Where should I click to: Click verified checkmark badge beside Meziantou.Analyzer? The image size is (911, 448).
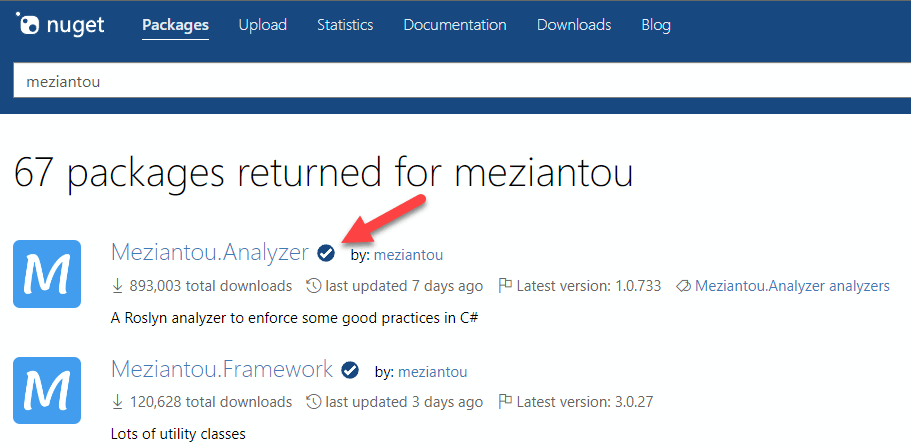point(326,253)
